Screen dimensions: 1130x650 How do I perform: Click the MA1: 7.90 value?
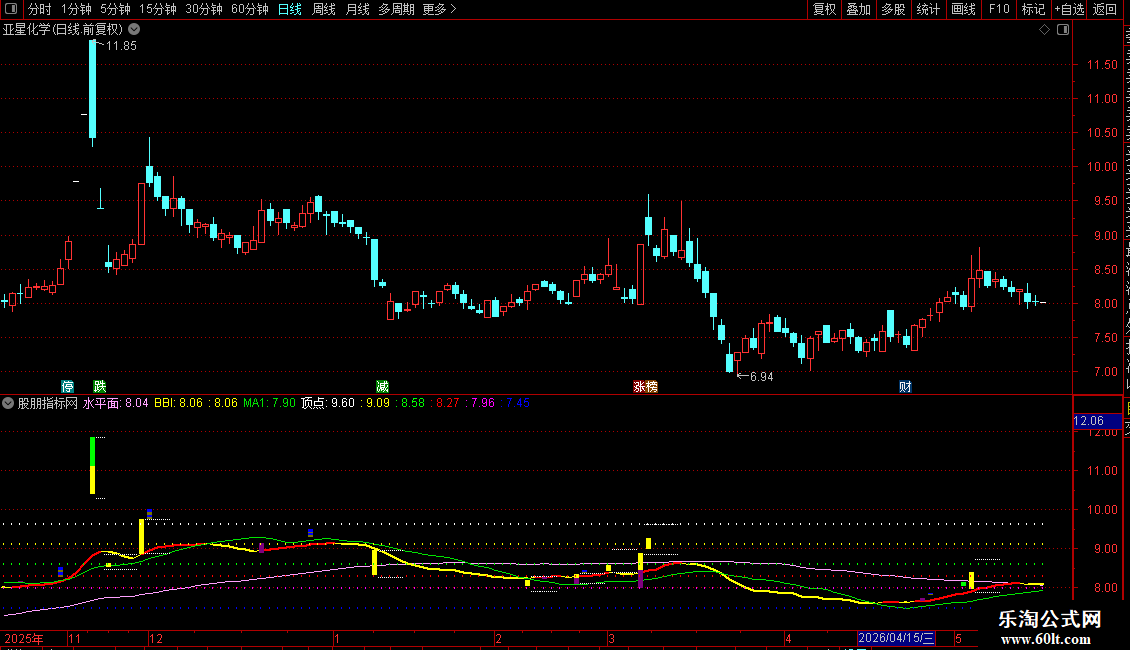pyautogui.click(x=270, y=403)
